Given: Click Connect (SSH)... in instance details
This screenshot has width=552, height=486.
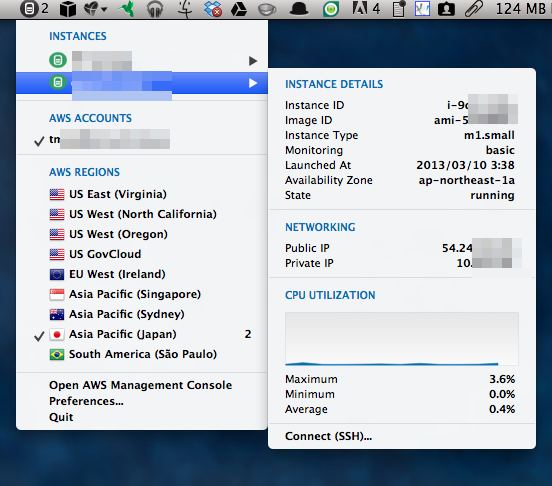Looking at the screenshot, I should point(328,436).
